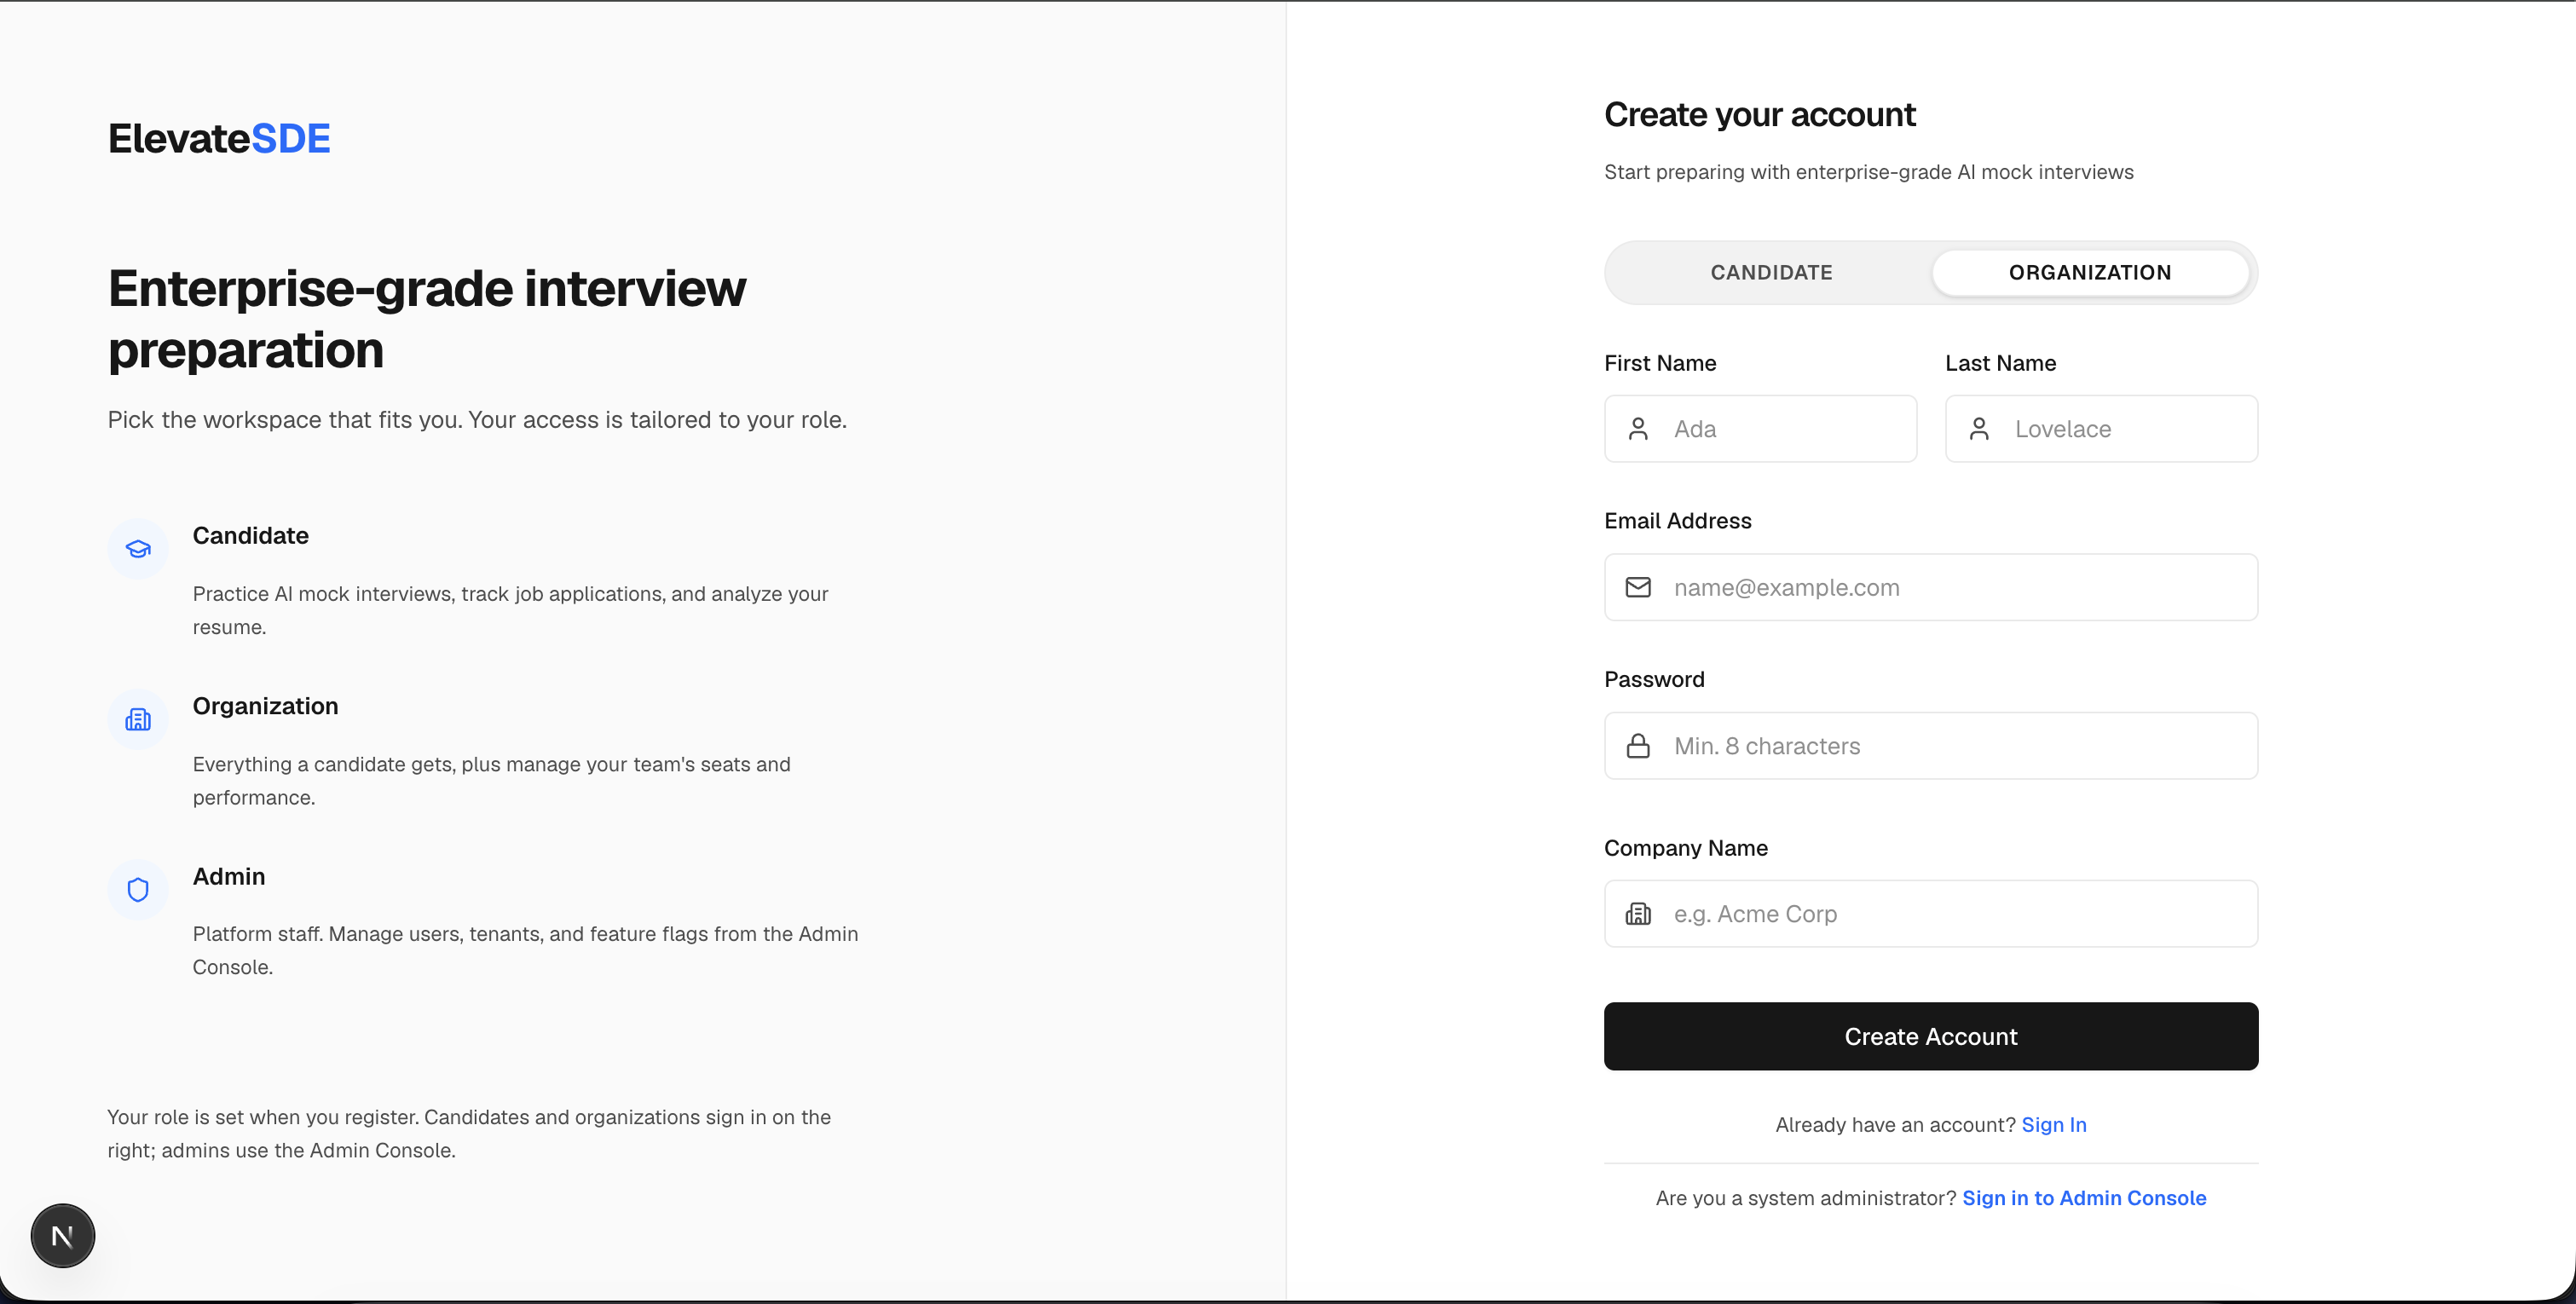Click "Are you a system administrator?" text
The image size is (2576, 1304).
[1806, 1198]
